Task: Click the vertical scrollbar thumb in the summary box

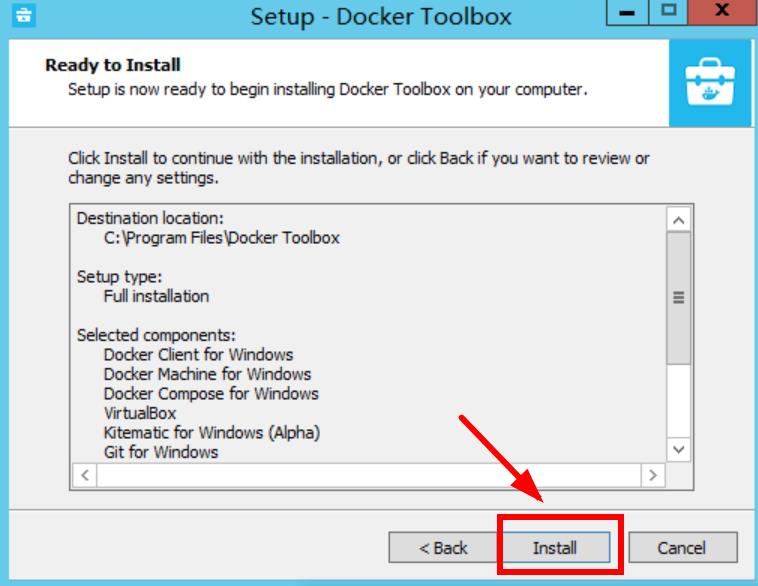Action: [678, 298]
